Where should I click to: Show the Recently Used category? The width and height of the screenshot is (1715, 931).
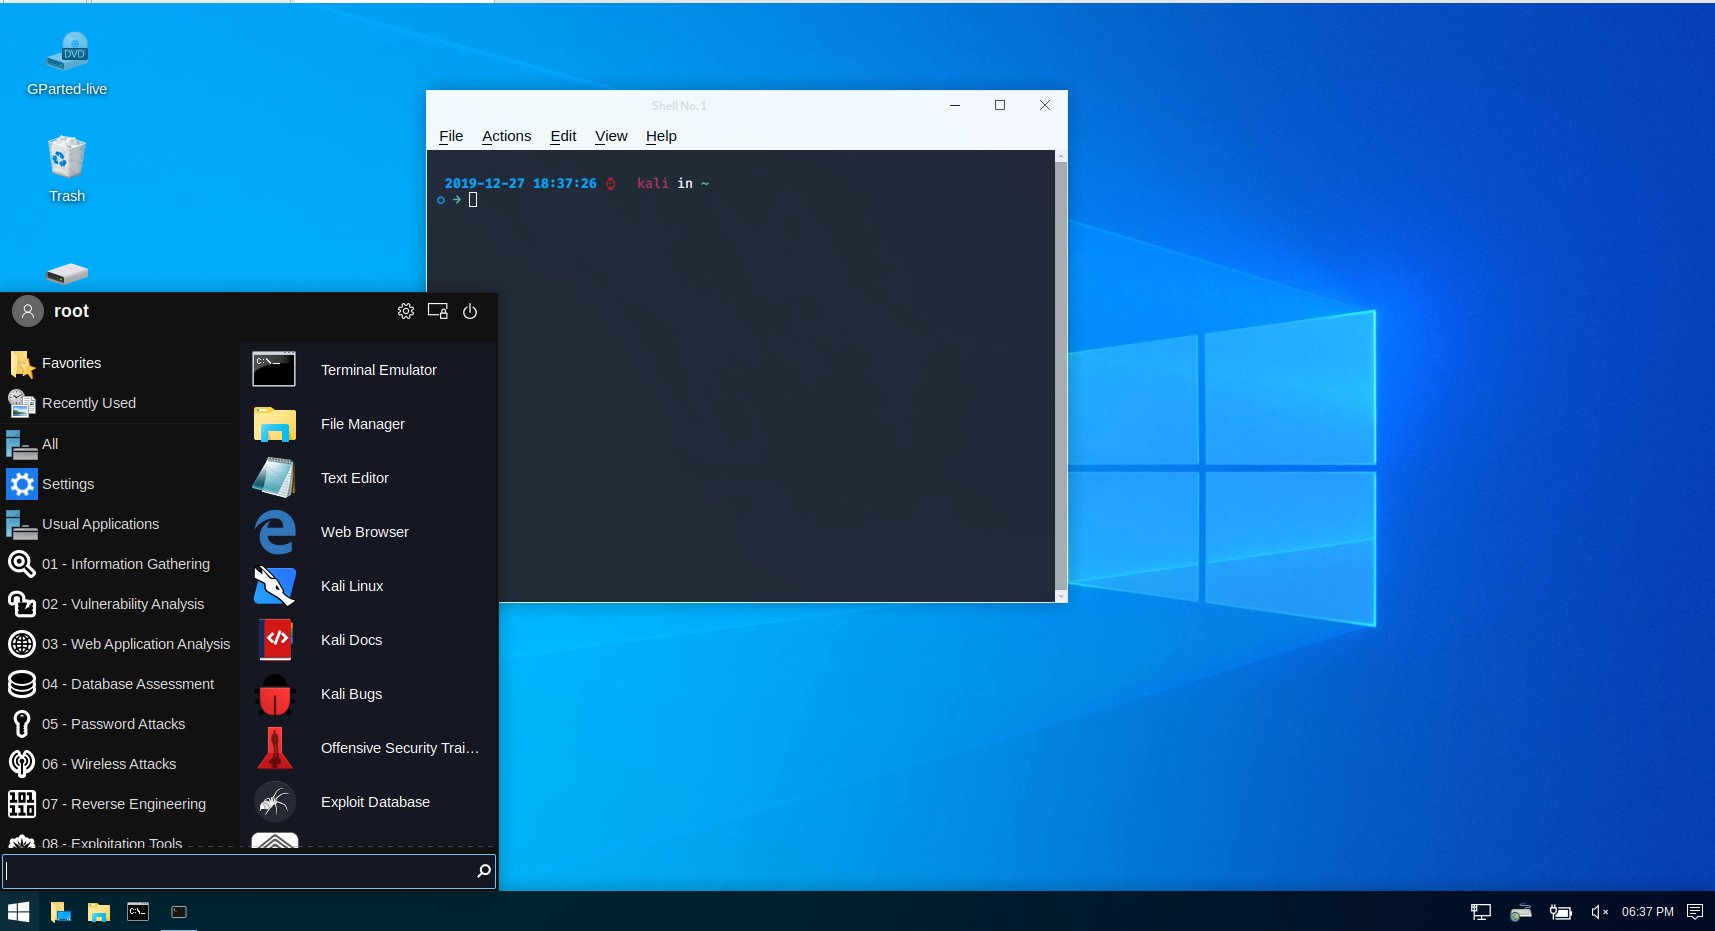(120, 403)
